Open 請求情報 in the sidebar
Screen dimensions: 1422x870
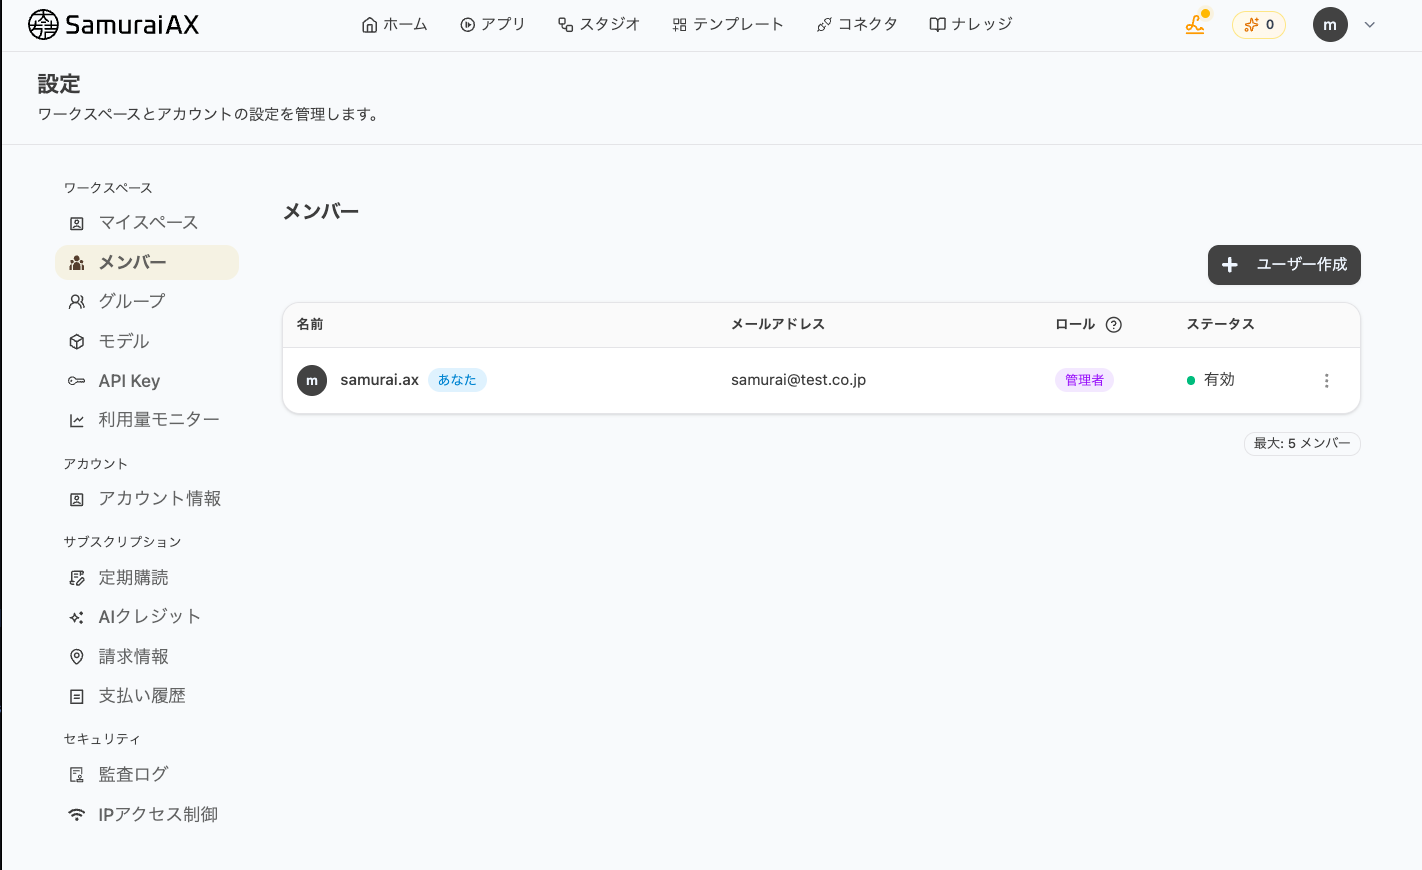click(147, 657)
